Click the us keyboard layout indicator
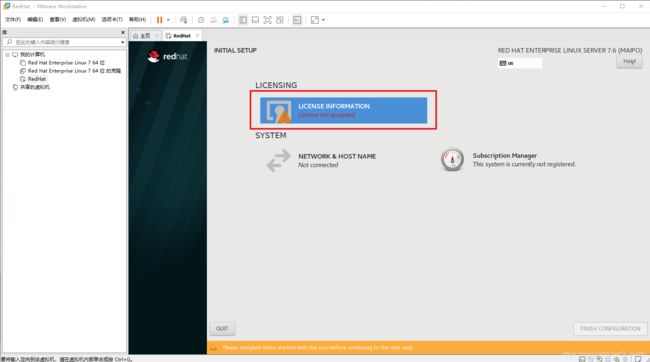650x362 pixels. click(x=520, y=63)
